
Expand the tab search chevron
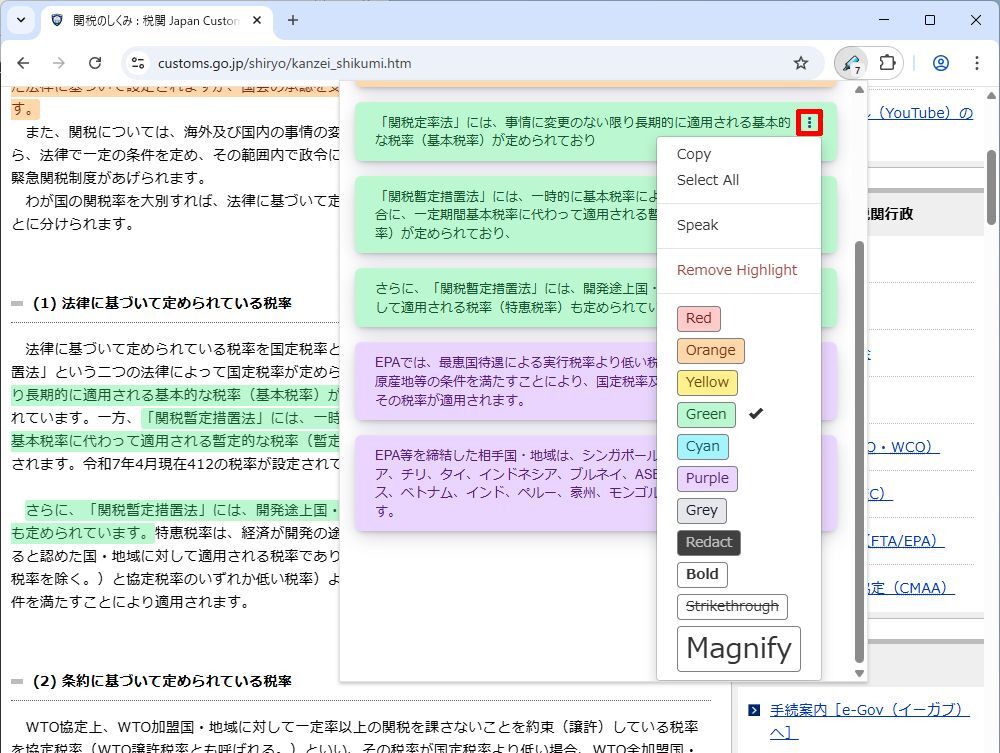(21, 20)
